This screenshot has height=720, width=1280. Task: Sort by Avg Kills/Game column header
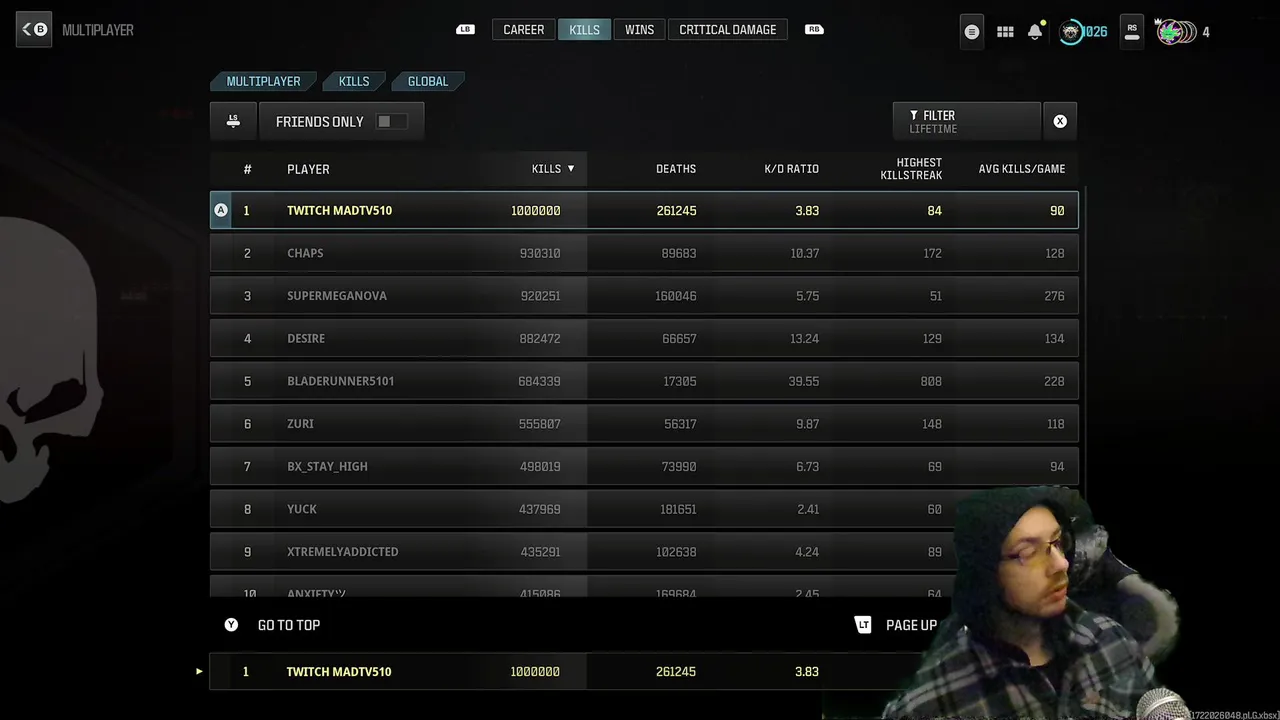click(x=1021, y=169)
